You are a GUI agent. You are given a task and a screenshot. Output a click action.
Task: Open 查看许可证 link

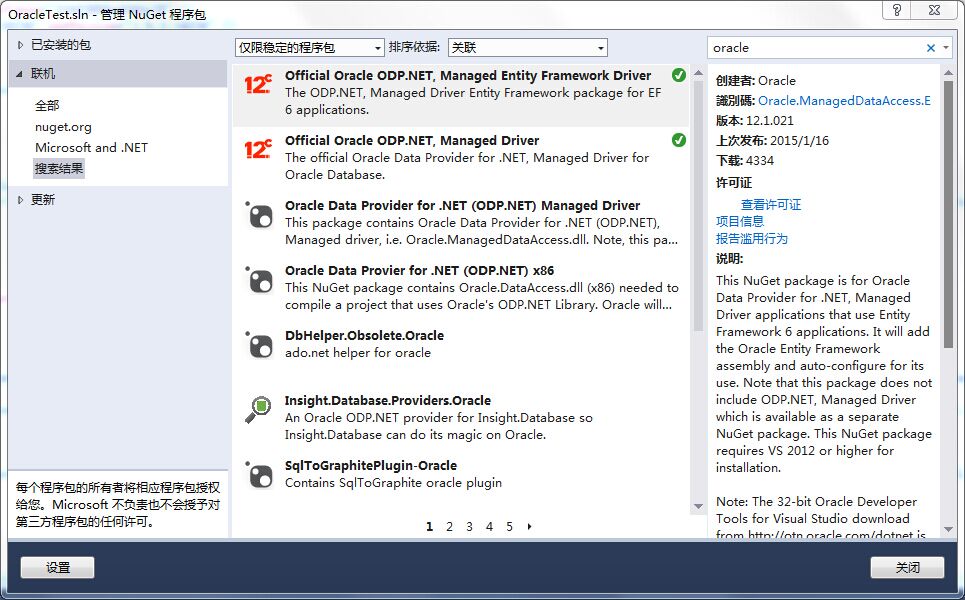[x=771, y=205]
